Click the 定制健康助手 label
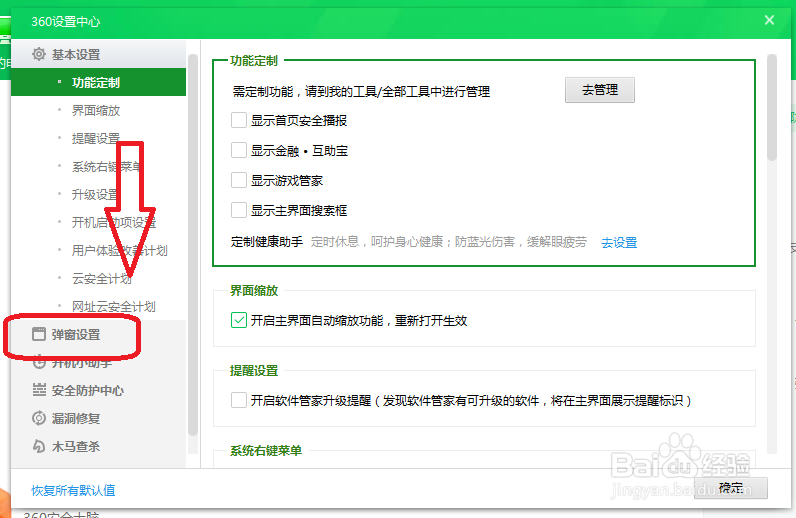This screenshot has width=796, height=518. 267,242
